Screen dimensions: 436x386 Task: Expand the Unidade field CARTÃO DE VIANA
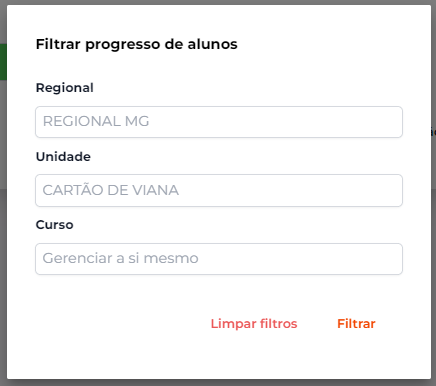pos(219,190)
